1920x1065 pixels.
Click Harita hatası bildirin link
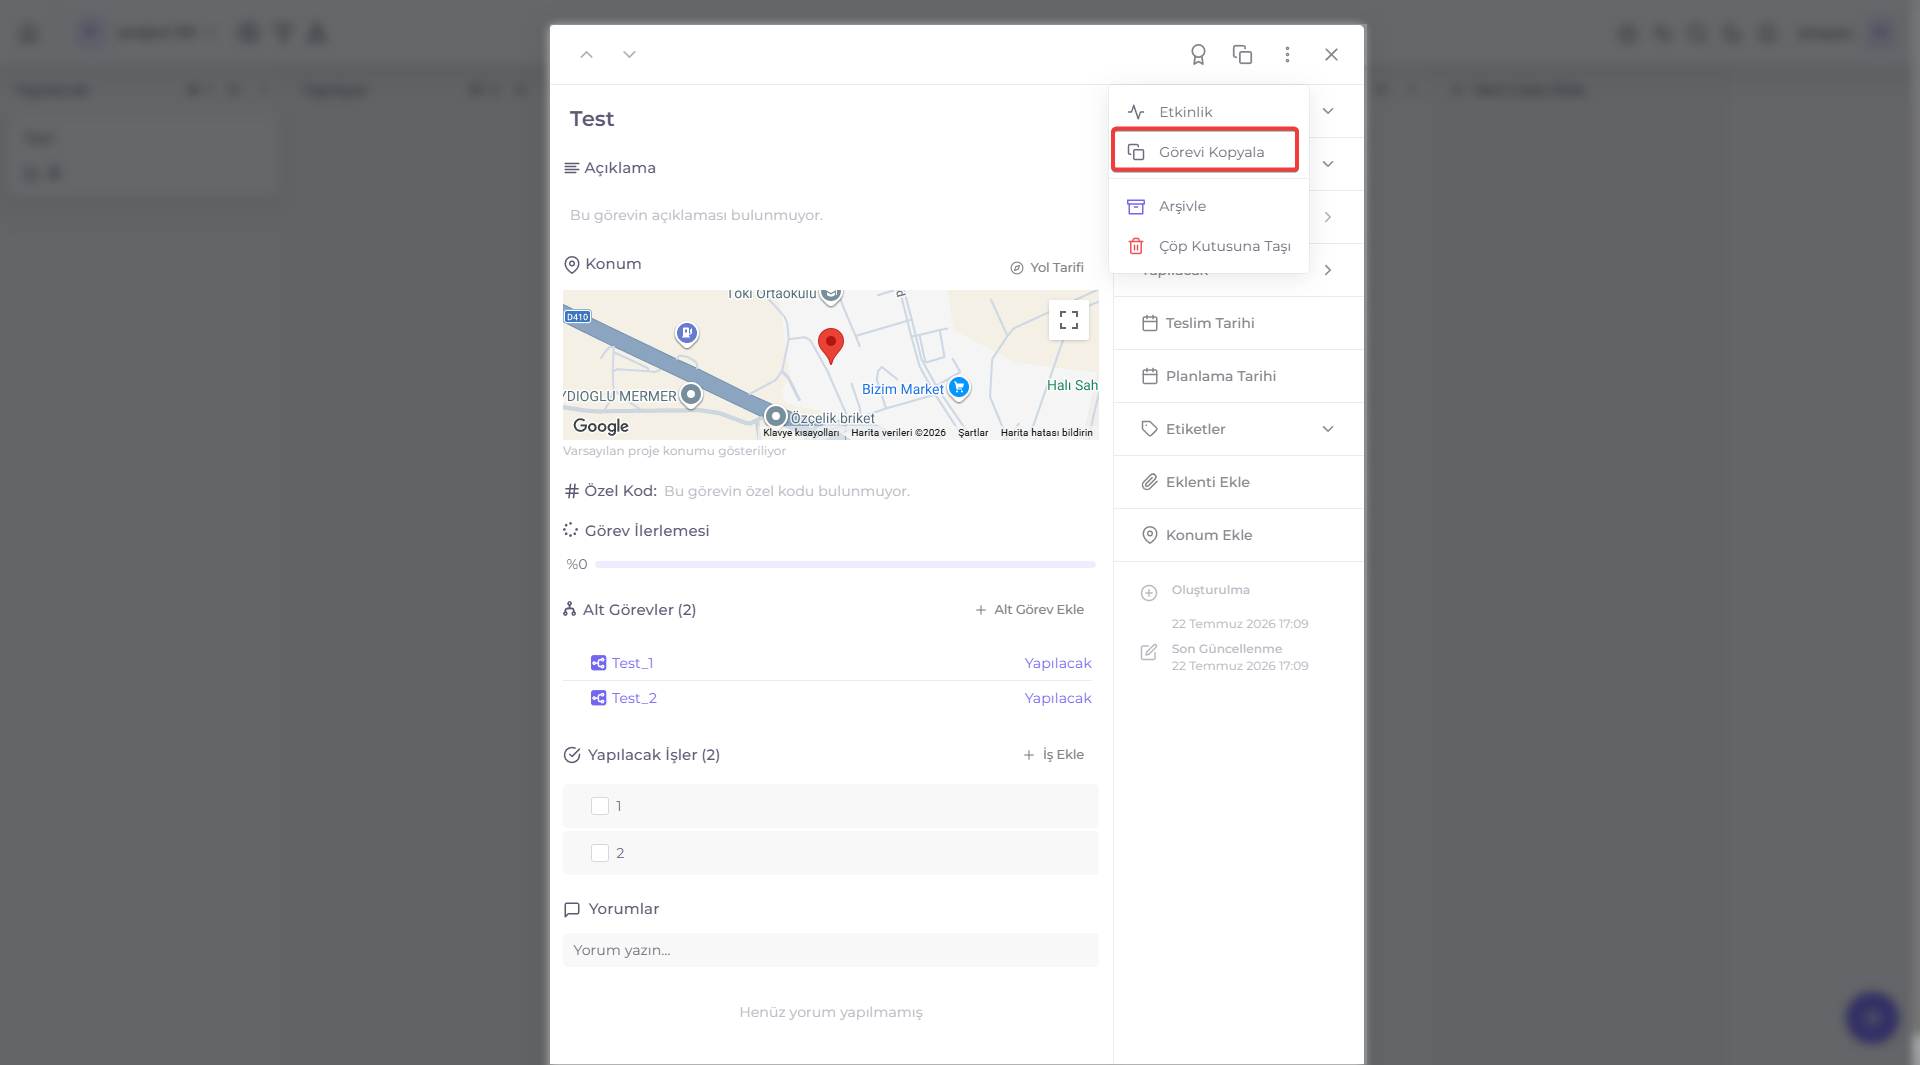tap(1046, 433)
